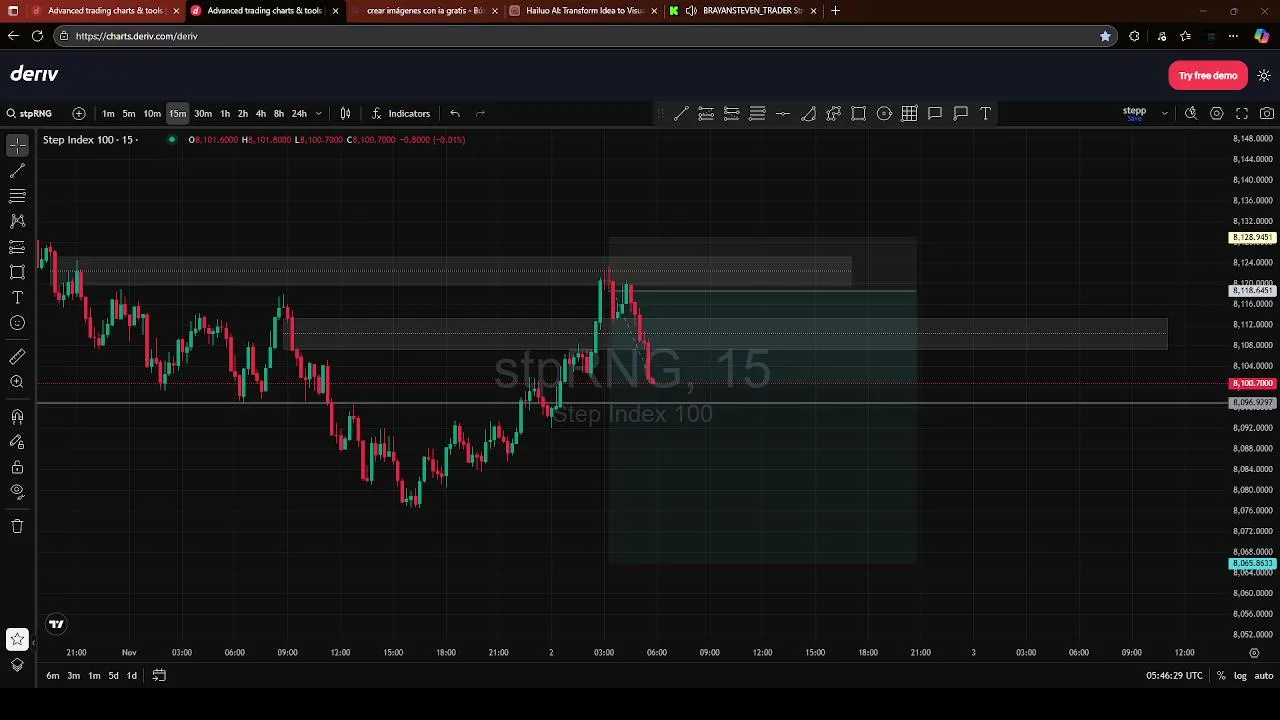Activate the zoom in tool in left sidebar
1280x720 pixels.
coord(17,382)
